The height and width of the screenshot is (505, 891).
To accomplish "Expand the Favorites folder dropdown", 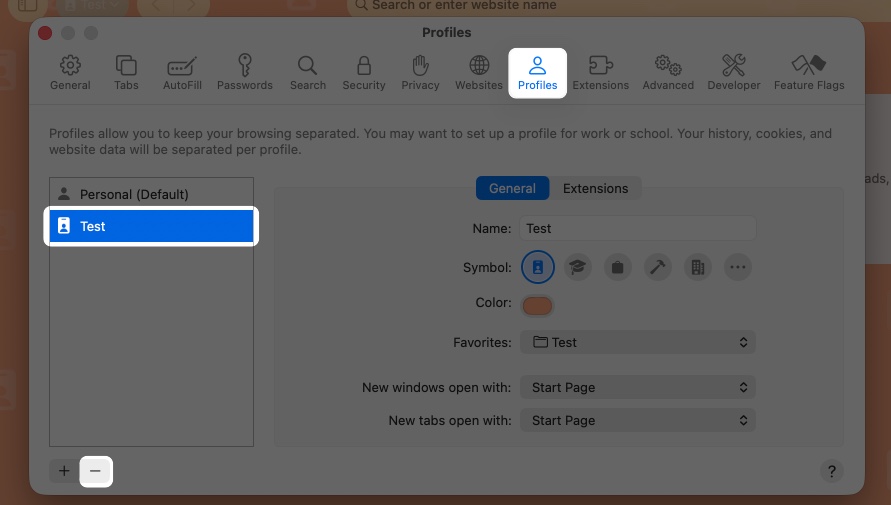I will (638, 342).
